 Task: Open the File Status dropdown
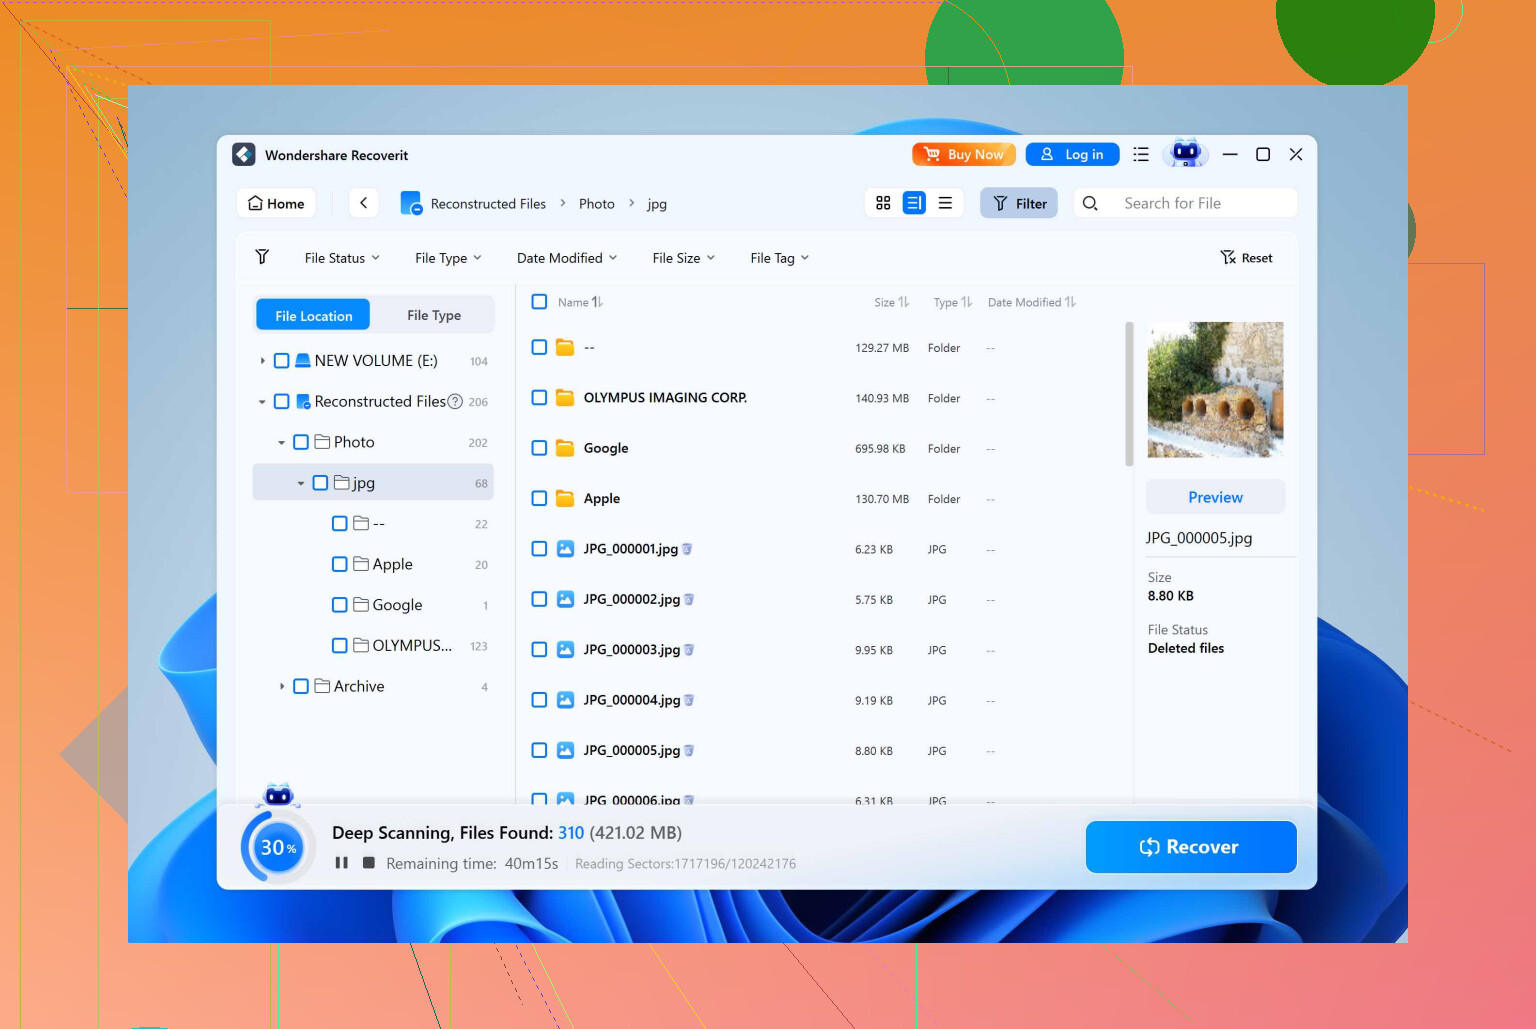[342, 258]
